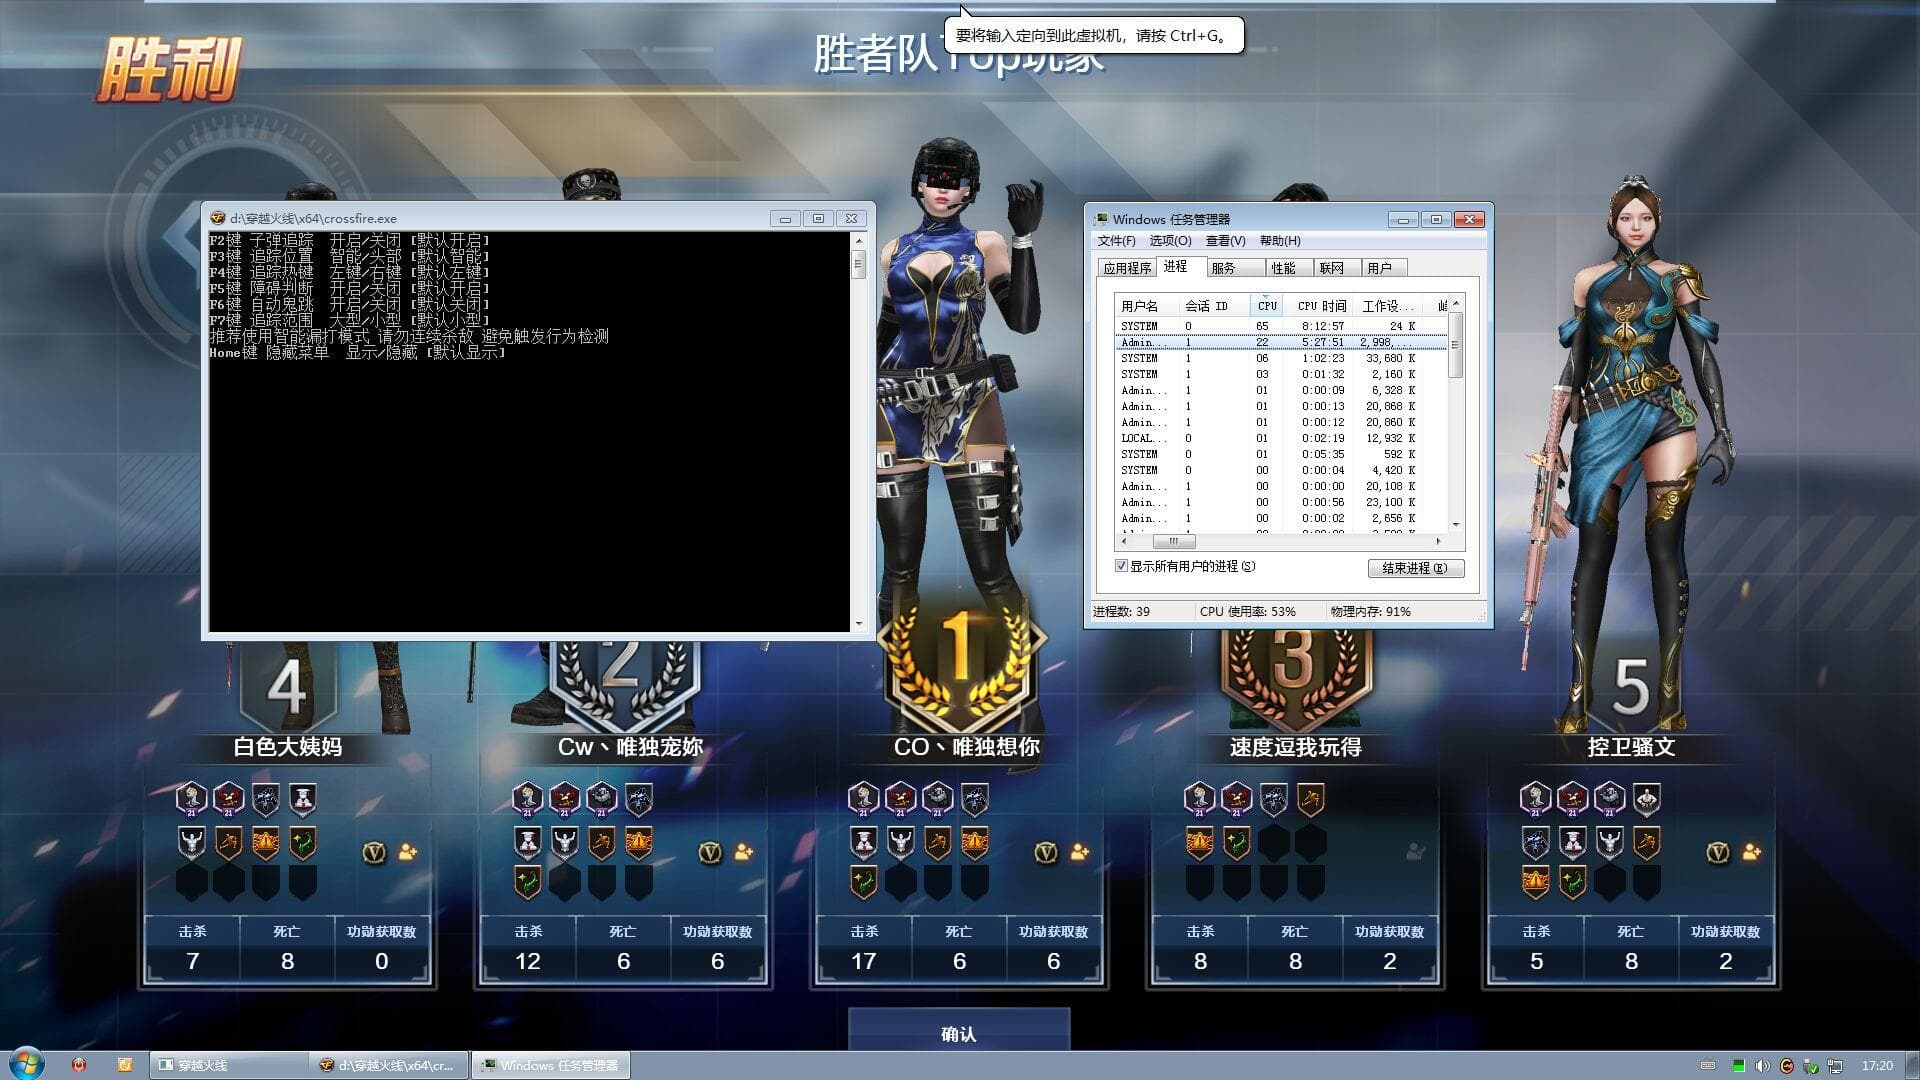Image resolution: width=1920 pixels, height=1080 pixels.
Task: Click the Task Manager title bar icon
Action: point(1101,219)
